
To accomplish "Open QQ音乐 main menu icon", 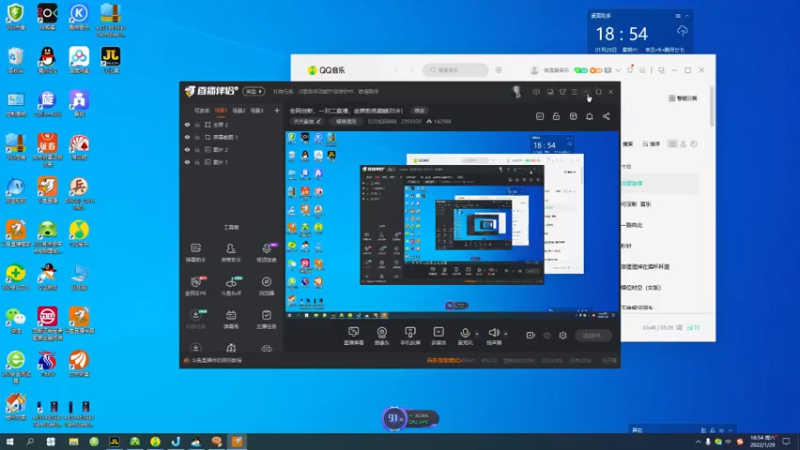I will point(642,70).
